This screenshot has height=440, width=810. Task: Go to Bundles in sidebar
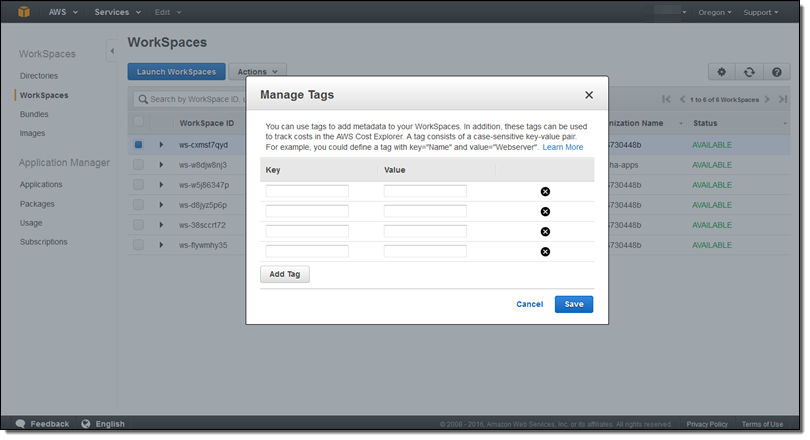[x=34, y=114]
